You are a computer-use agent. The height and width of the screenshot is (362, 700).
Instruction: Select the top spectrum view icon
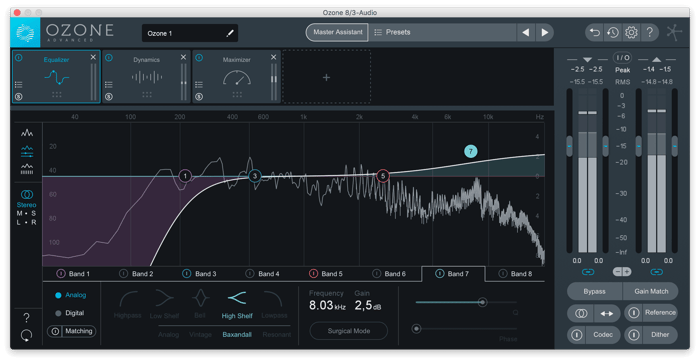pos(27,133)
